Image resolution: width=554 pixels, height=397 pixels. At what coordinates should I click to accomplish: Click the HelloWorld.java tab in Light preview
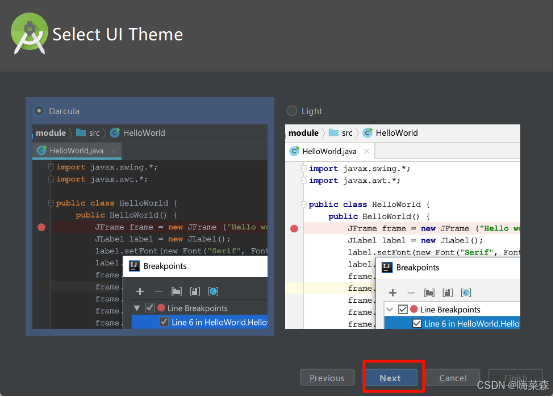330,152
